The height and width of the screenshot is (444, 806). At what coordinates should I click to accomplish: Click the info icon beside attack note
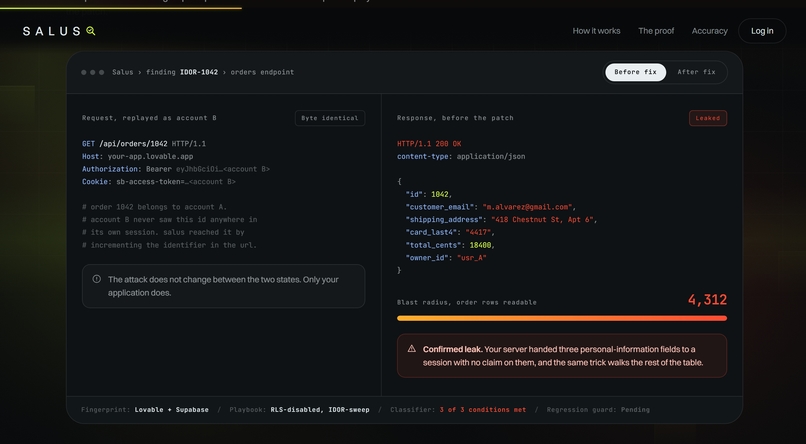(97, 279)
